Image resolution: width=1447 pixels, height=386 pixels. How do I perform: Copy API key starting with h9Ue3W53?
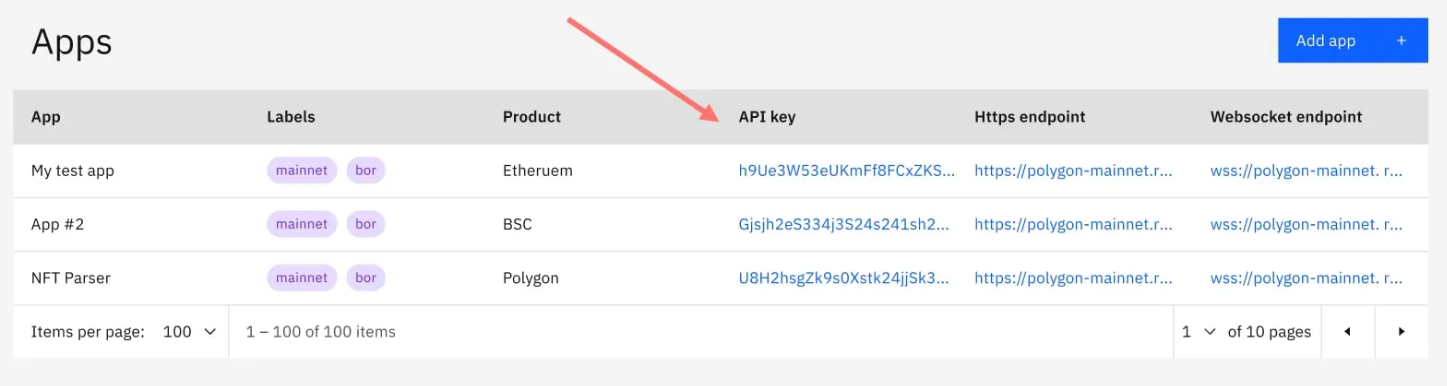846,170
